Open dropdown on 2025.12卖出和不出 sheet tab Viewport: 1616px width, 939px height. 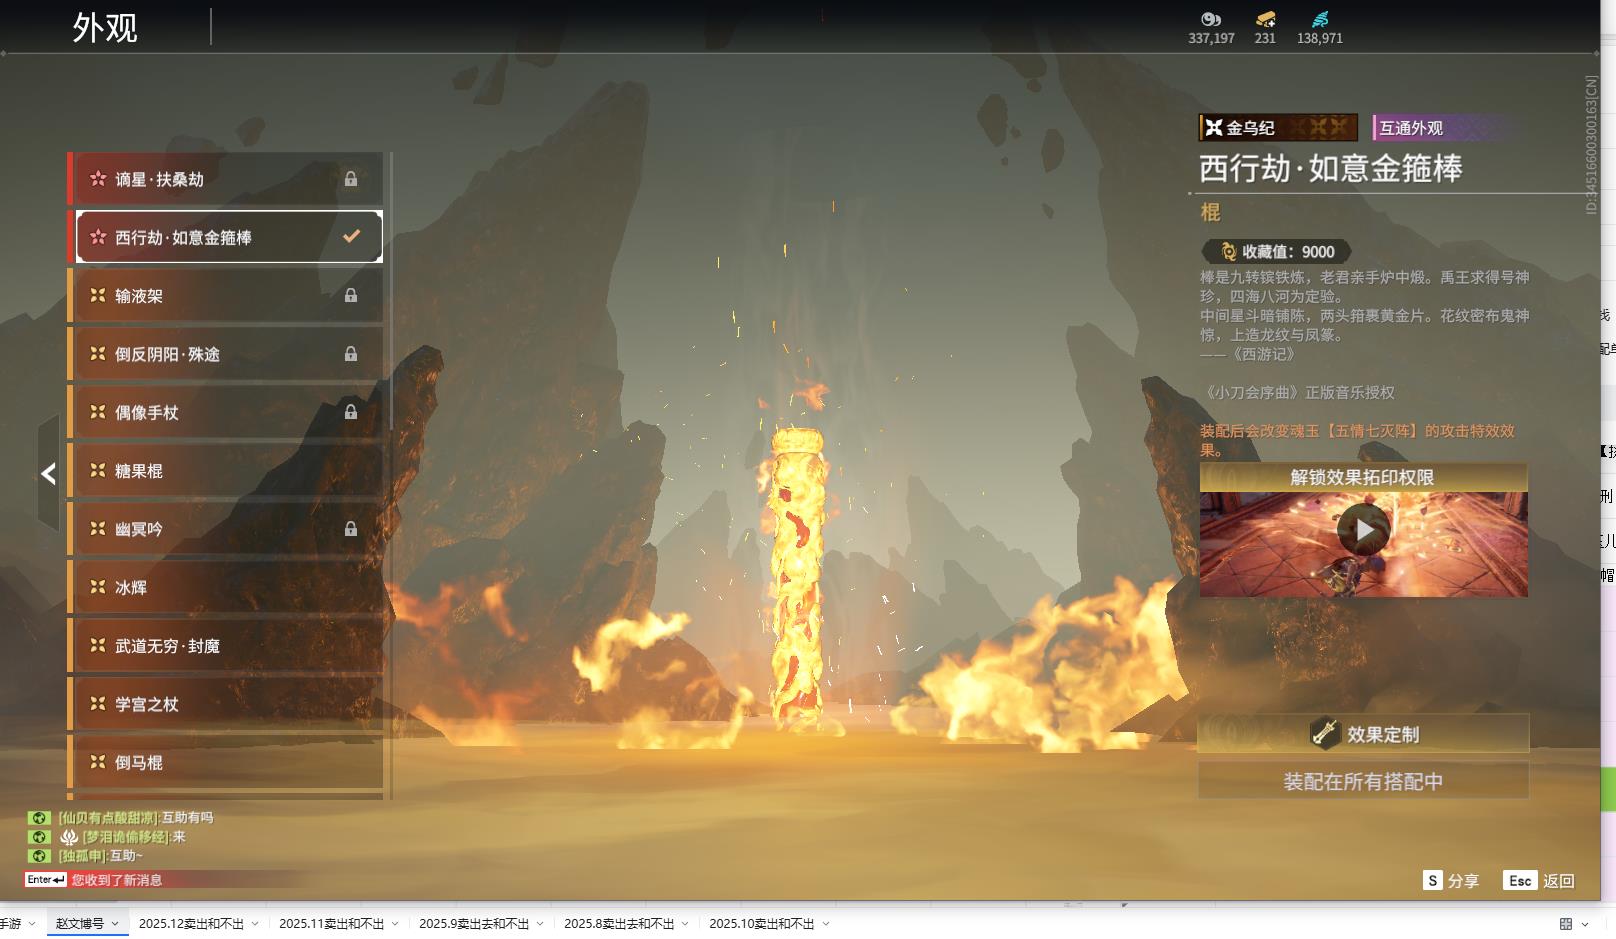coord(255,924)
